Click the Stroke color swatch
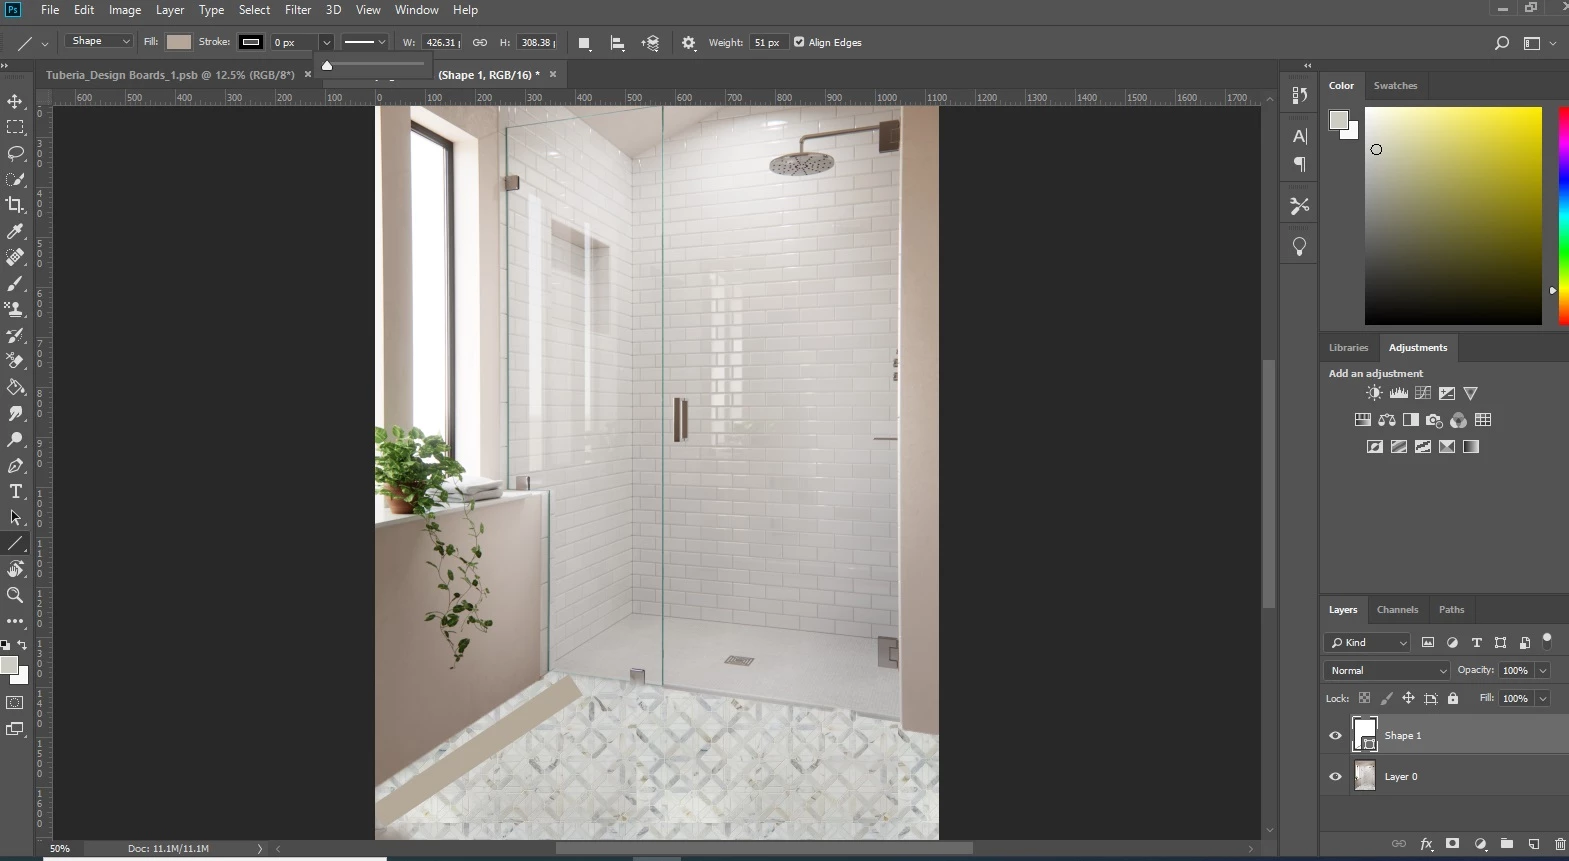Image resolution: width=1569 pixels, height=861 pixels. pyautogui.click(x=251, y=42)
